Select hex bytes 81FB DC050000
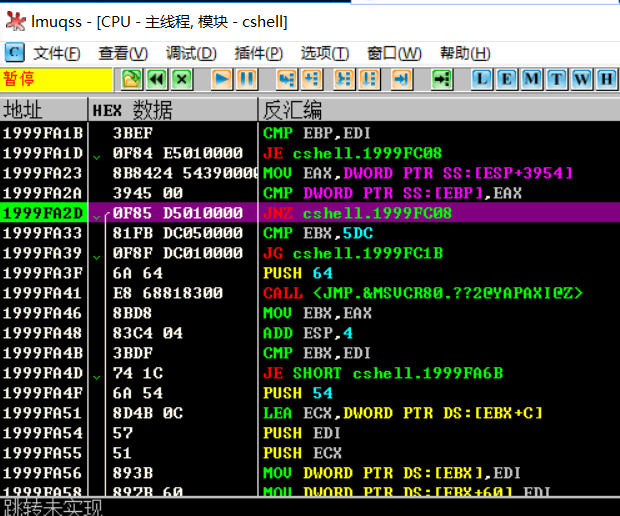Image resolution: width=620 pixels, height=516 pixels. (x=178, y=233)
